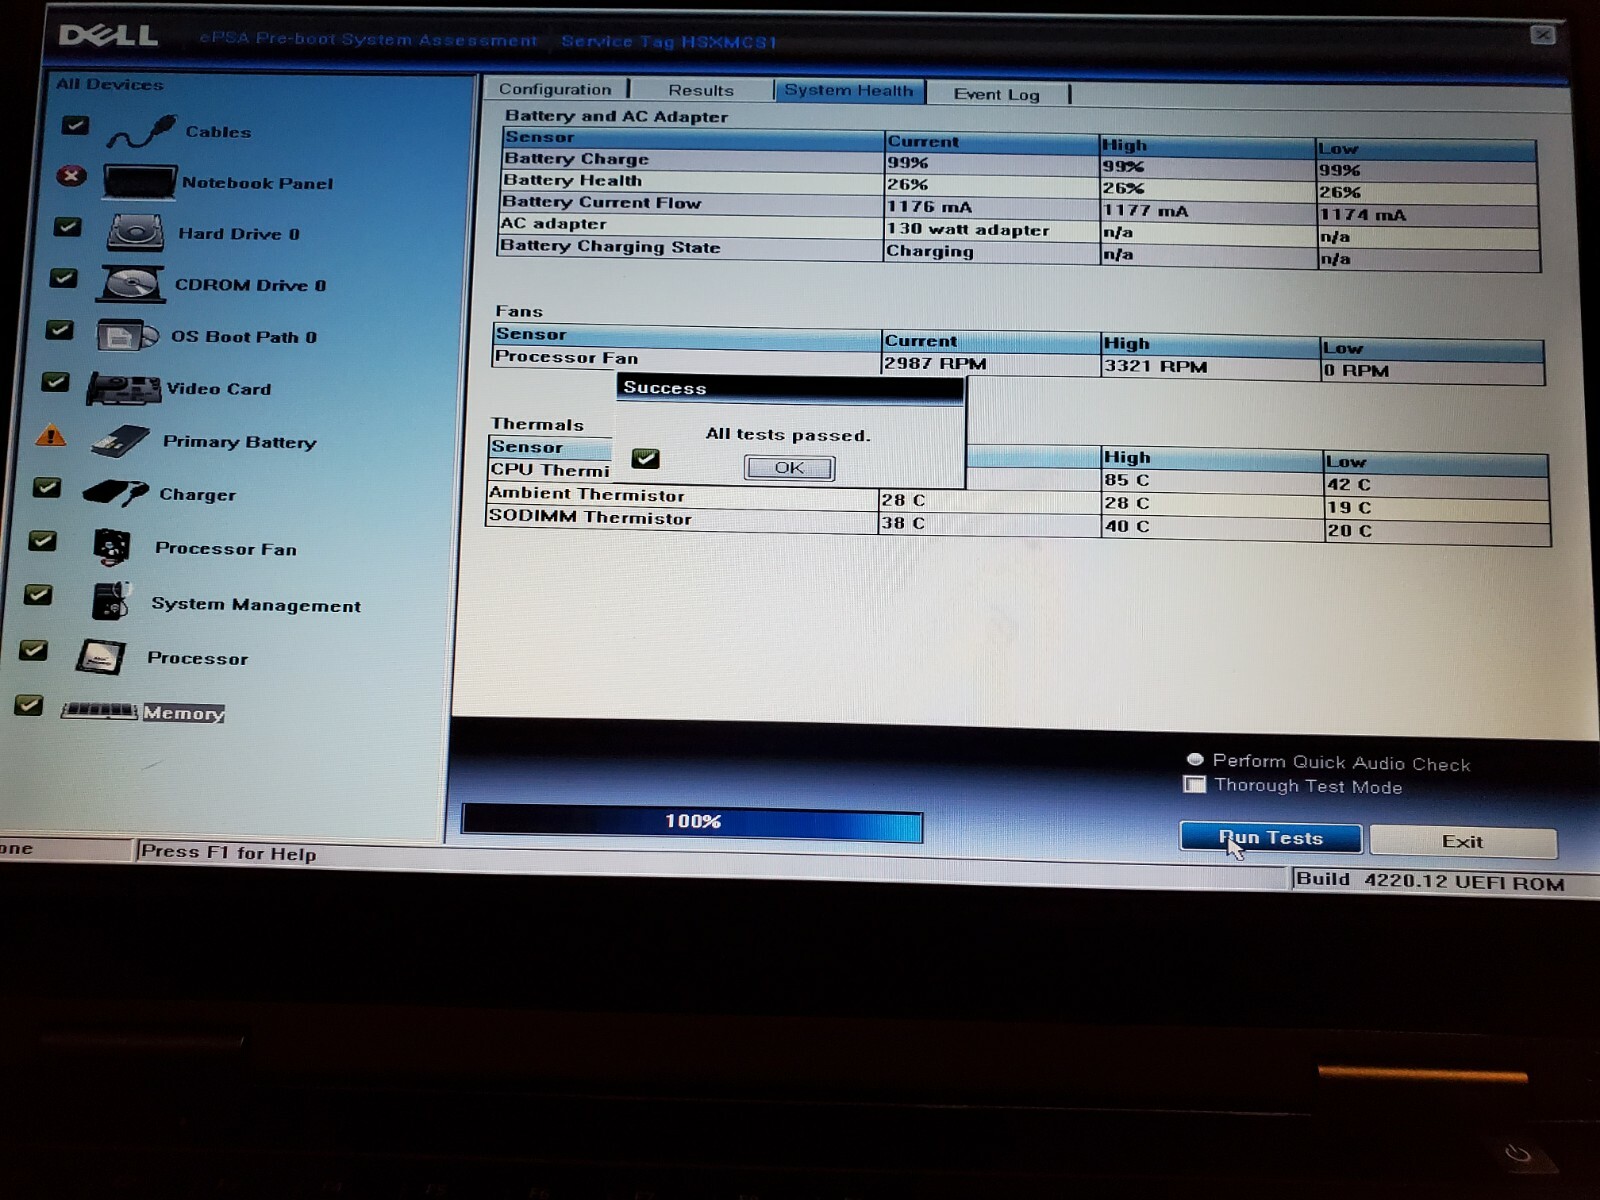
Task: Confirm the Success dialog with OK
Action: point(789,467)
